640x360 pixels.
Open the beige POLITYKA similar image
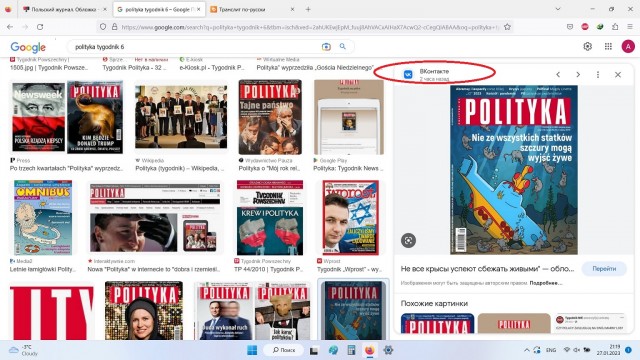pos(514,323)
